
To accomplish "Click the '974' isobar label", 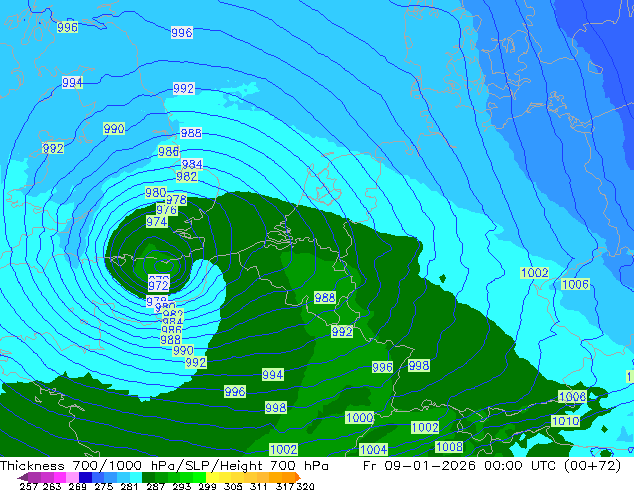I will [x=157, y=222].
